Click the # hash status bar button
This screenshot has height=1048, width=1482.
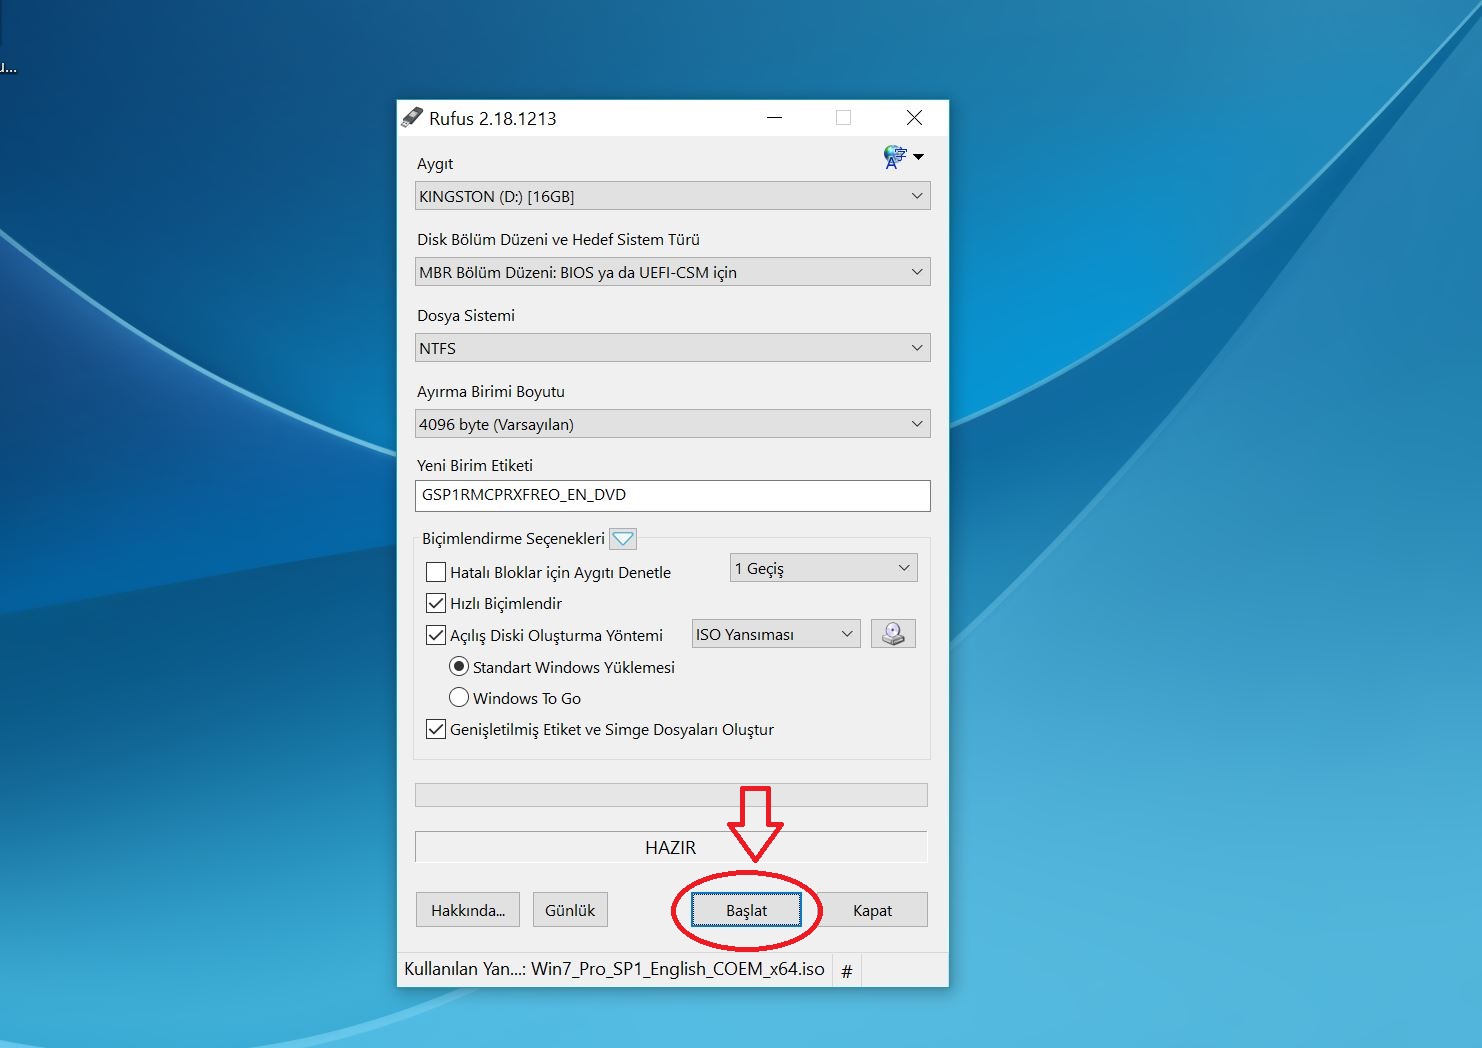coord(846,971)
